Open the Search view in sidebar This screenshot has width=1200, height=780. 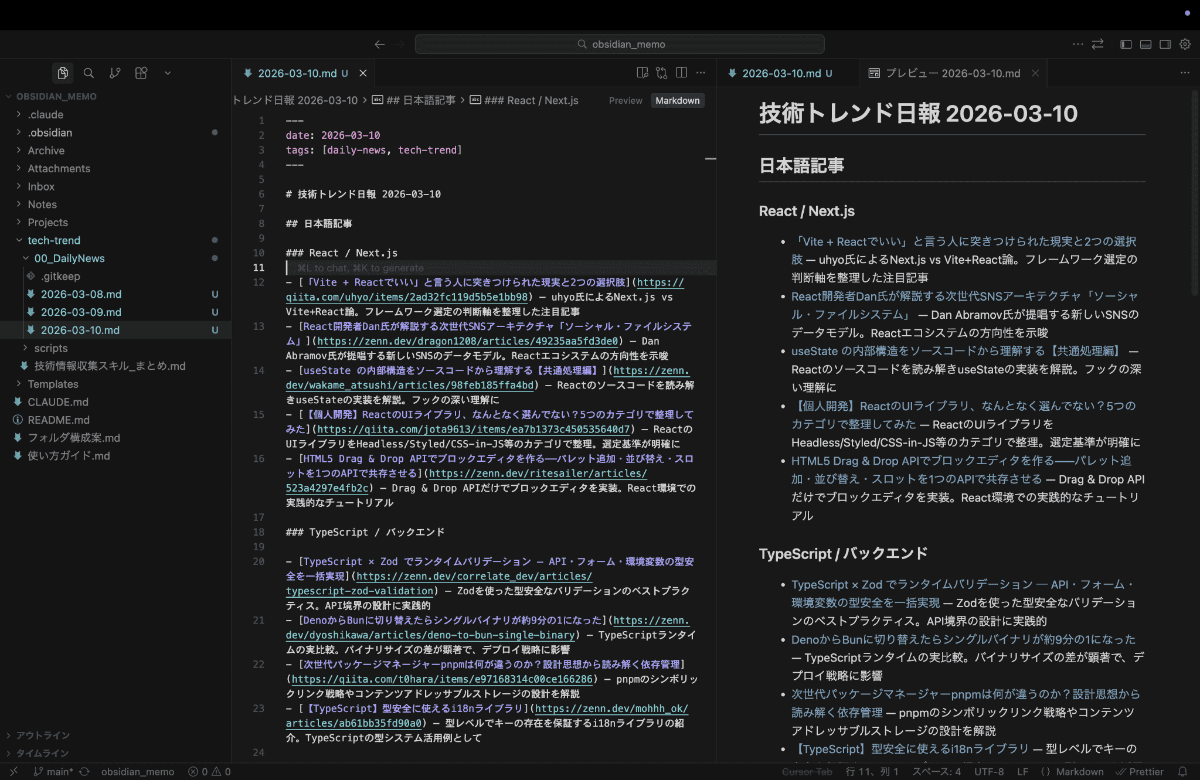[89, 73]
